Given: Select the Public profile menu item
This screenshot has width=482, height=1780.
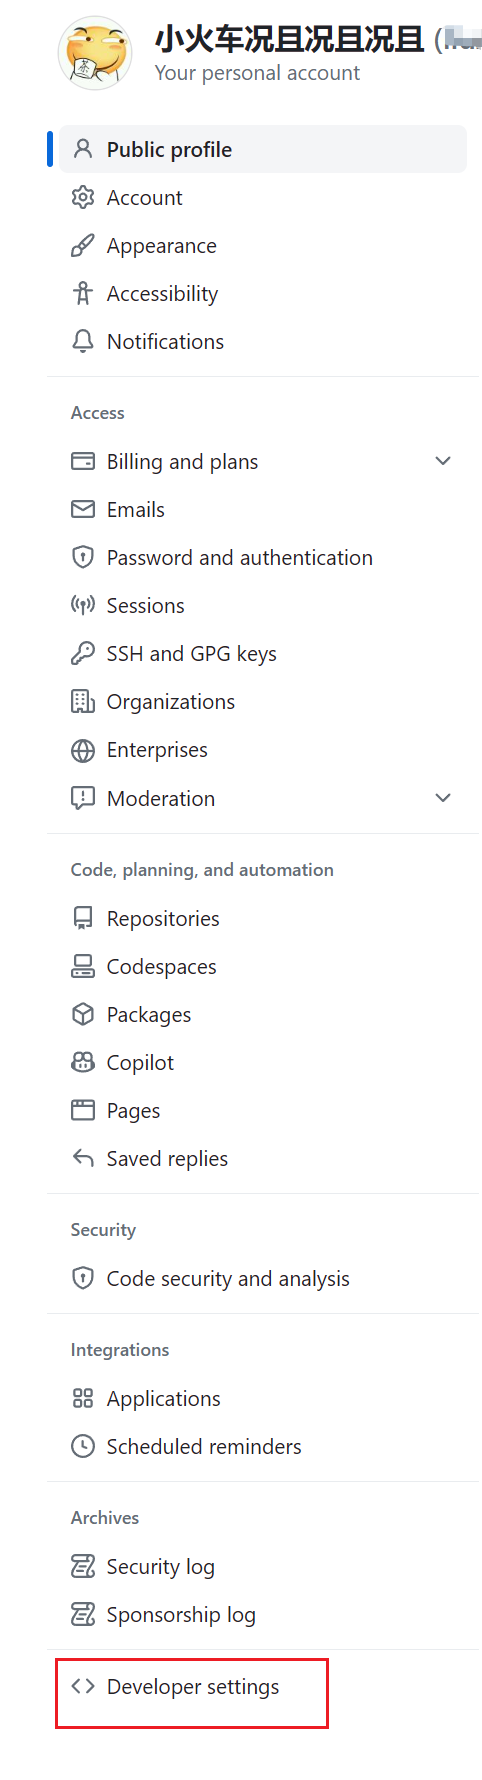Looking at the screenshot, I should (263, 149).
